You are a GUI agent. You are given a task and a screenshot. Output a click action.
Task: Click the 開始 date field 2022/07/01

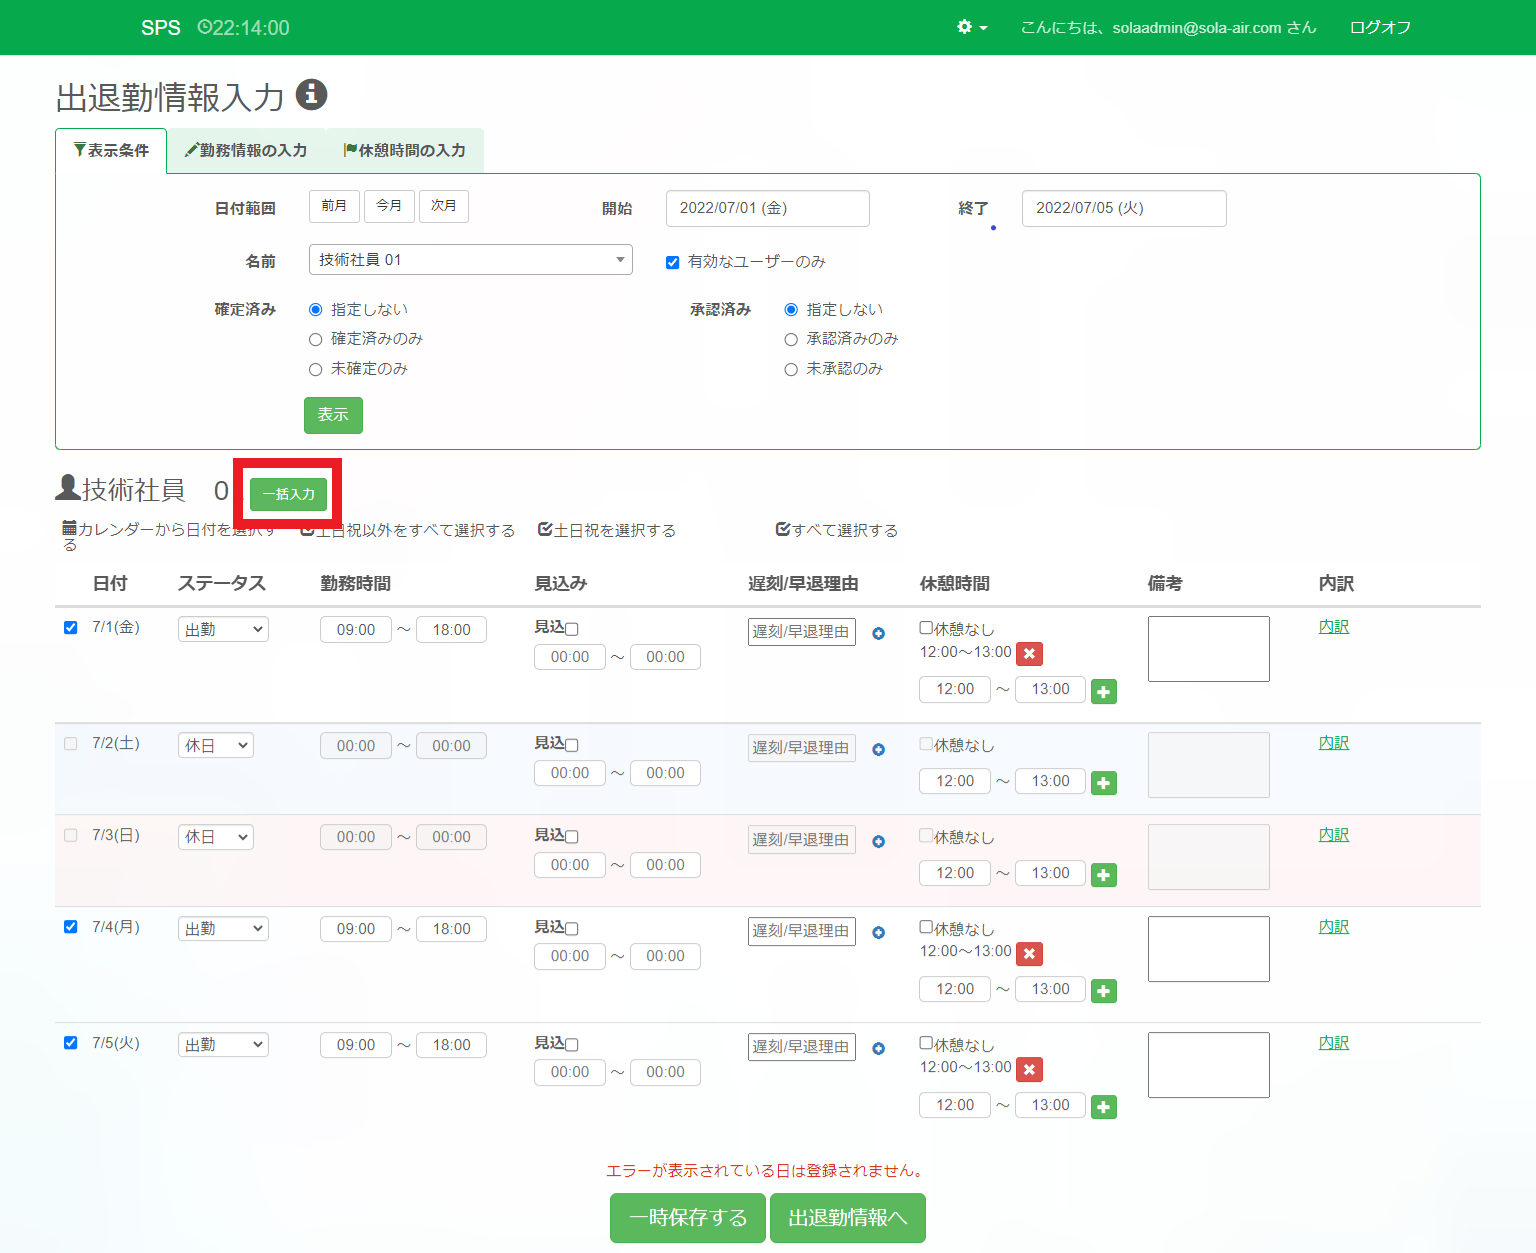pyautogui.click(x=767, y=208)
